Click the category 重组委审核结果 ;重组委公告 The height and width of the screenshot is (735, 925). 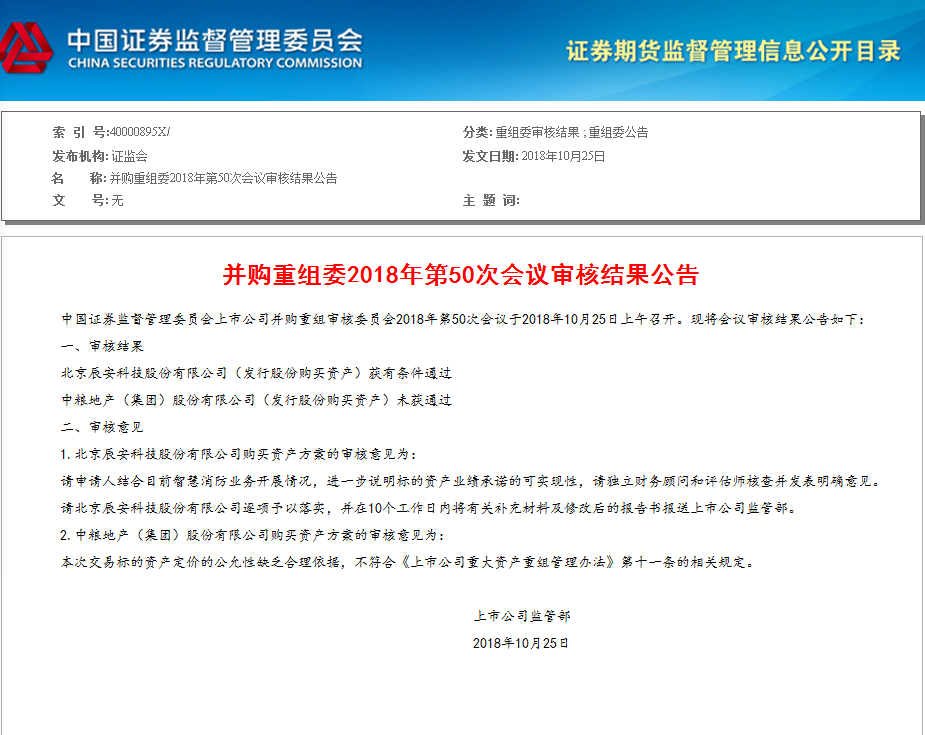coord(572,132)
